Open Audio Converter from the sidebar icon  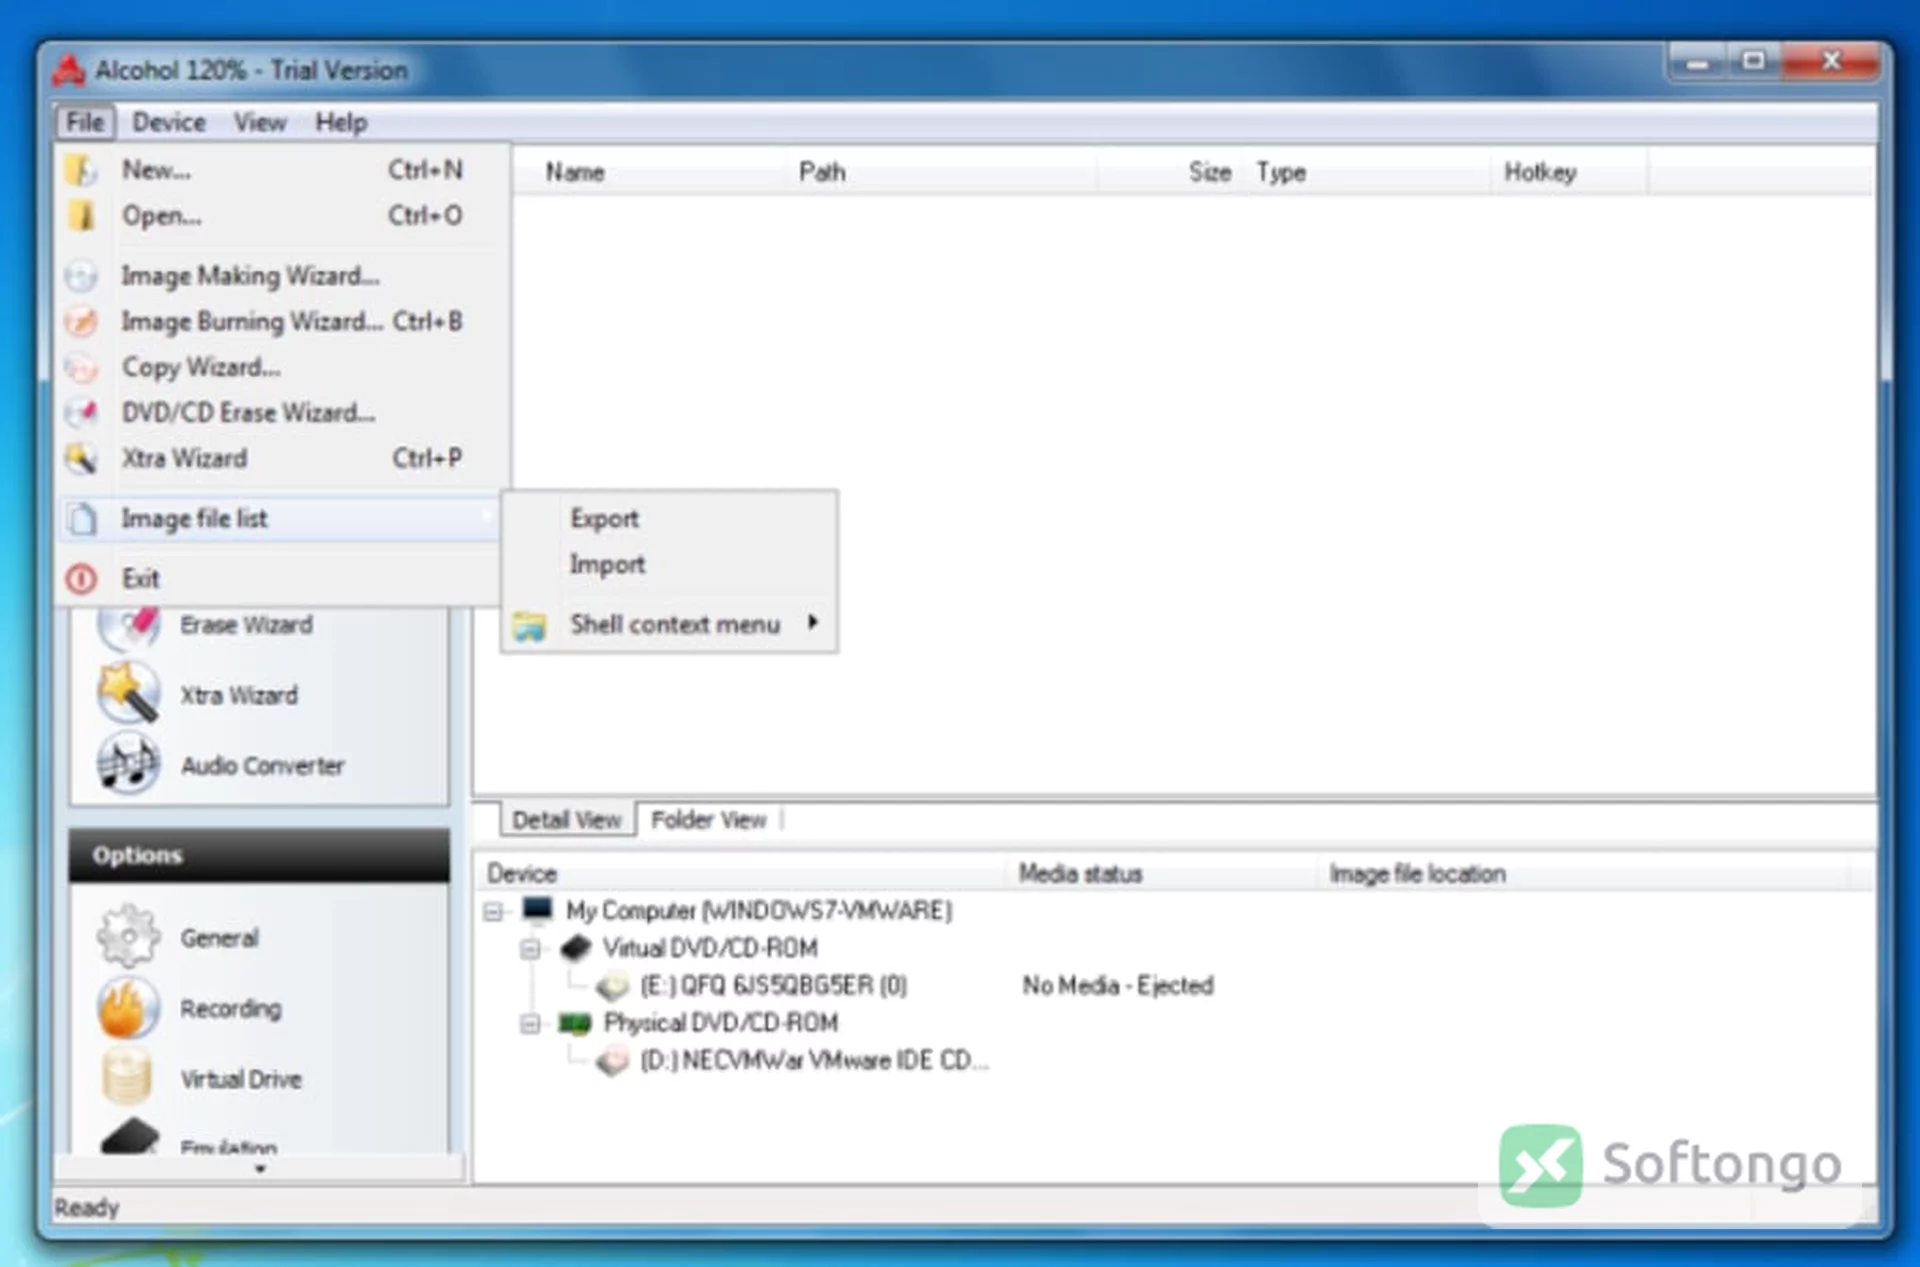[128, 763]
